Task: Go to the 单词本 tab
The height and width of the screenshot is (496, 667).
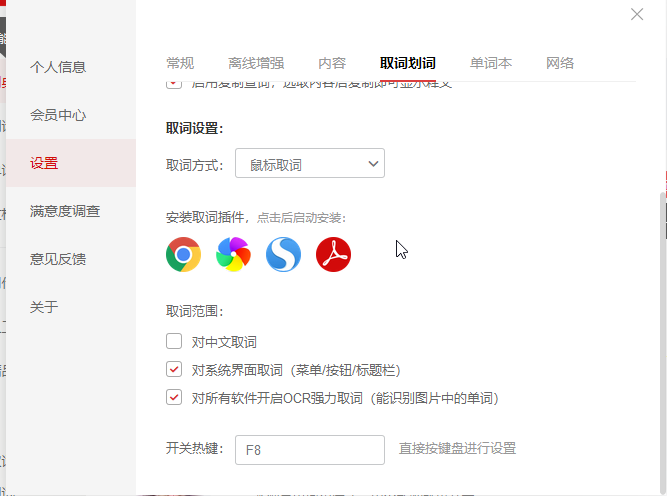Action: pyautogui.click(x=491, y=63)
